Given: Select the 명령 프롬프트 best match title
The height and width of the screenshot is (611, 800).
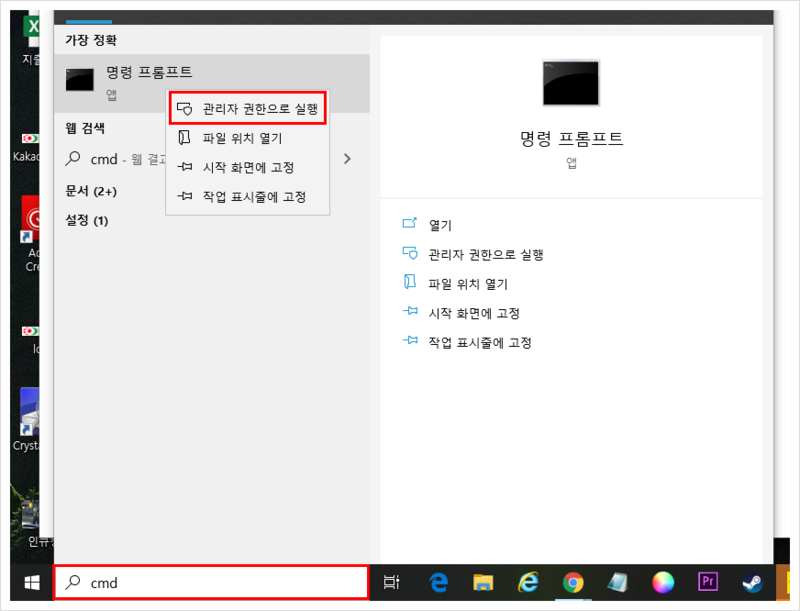Looking at the screenshot, I should point(149,72).
